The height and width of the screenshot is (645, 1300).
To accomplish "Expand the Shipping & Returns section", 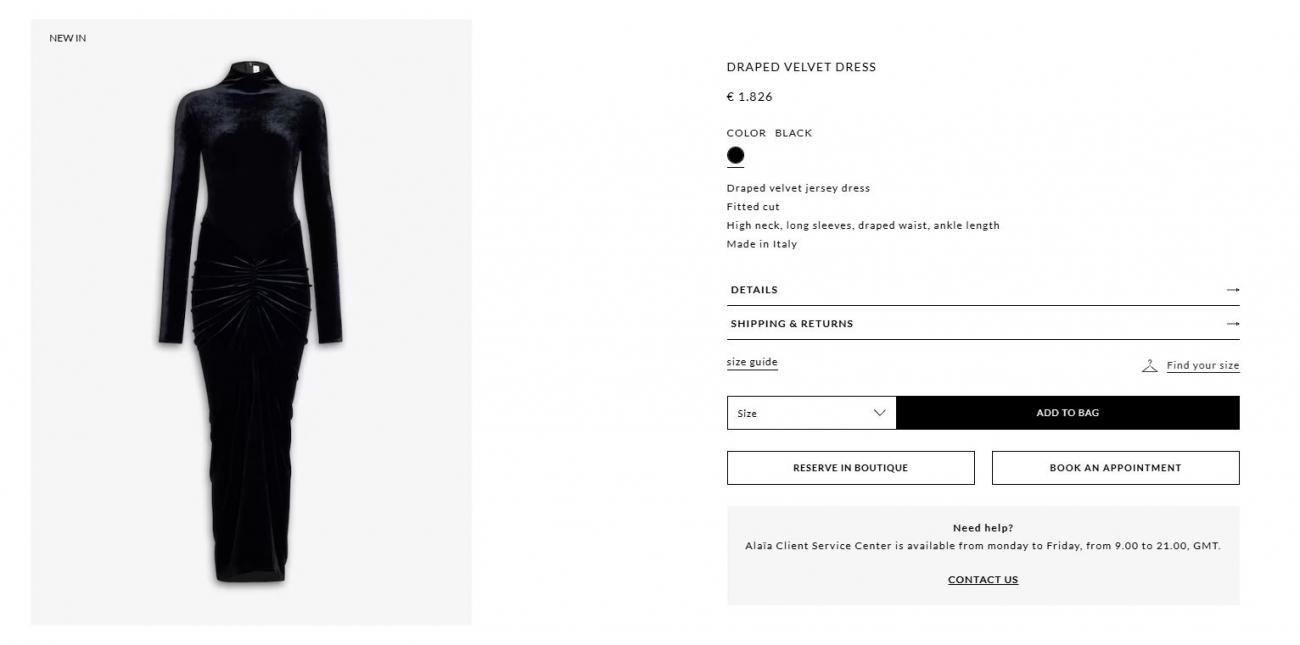I will point(792,324).
